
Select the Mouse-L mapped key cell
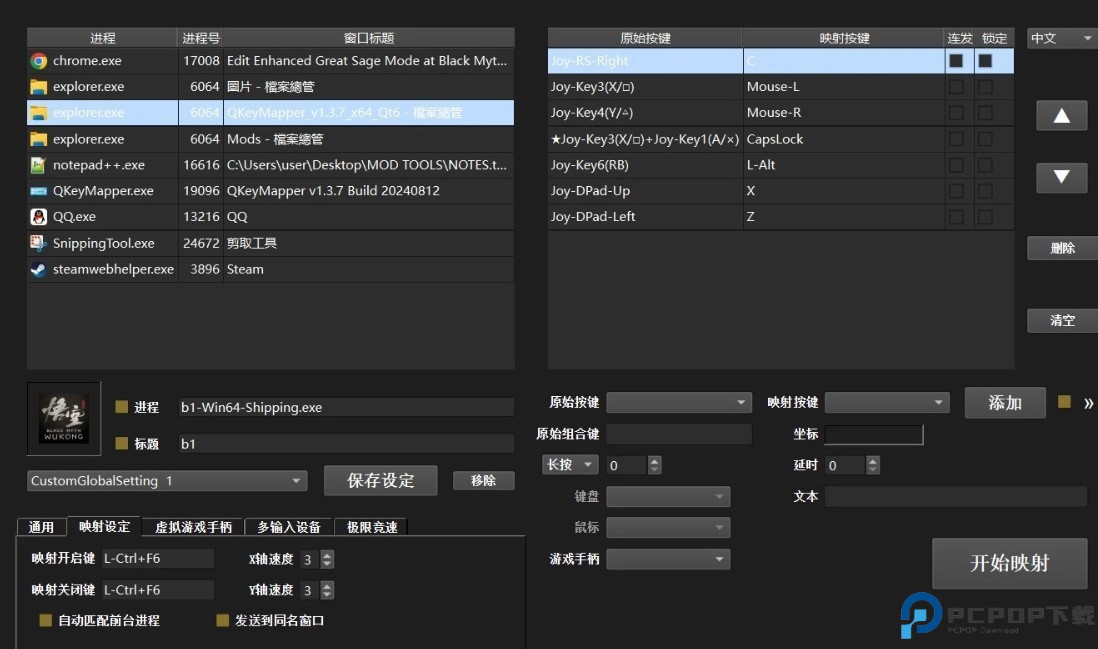[843, 87]
